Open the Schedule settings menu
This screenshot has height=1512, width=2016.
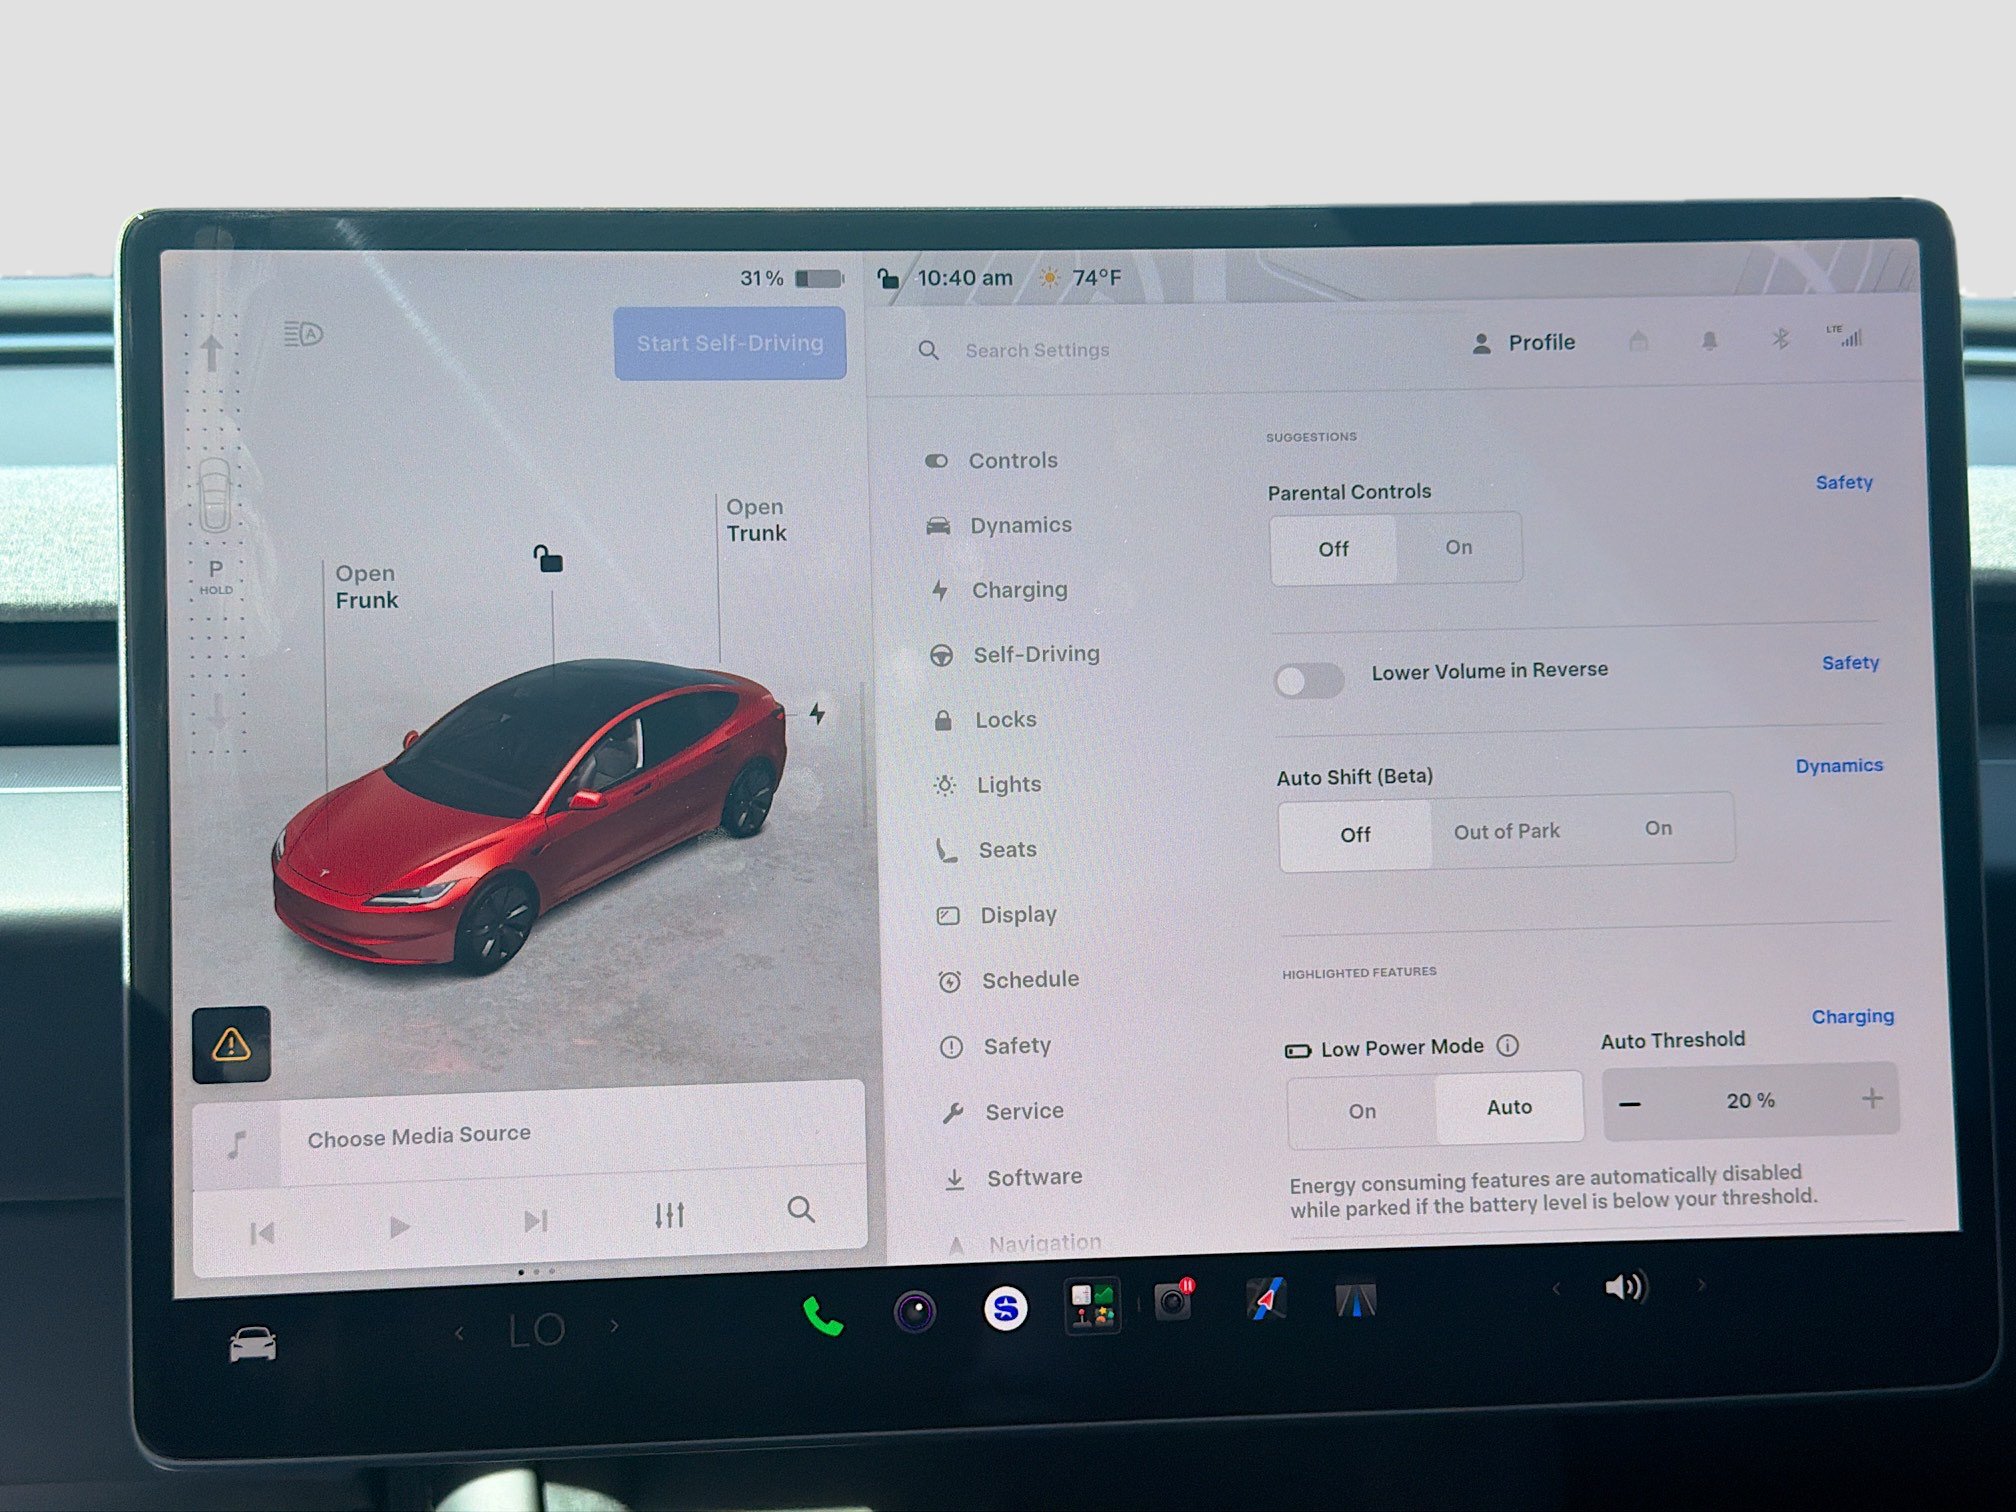point(1008,980)
